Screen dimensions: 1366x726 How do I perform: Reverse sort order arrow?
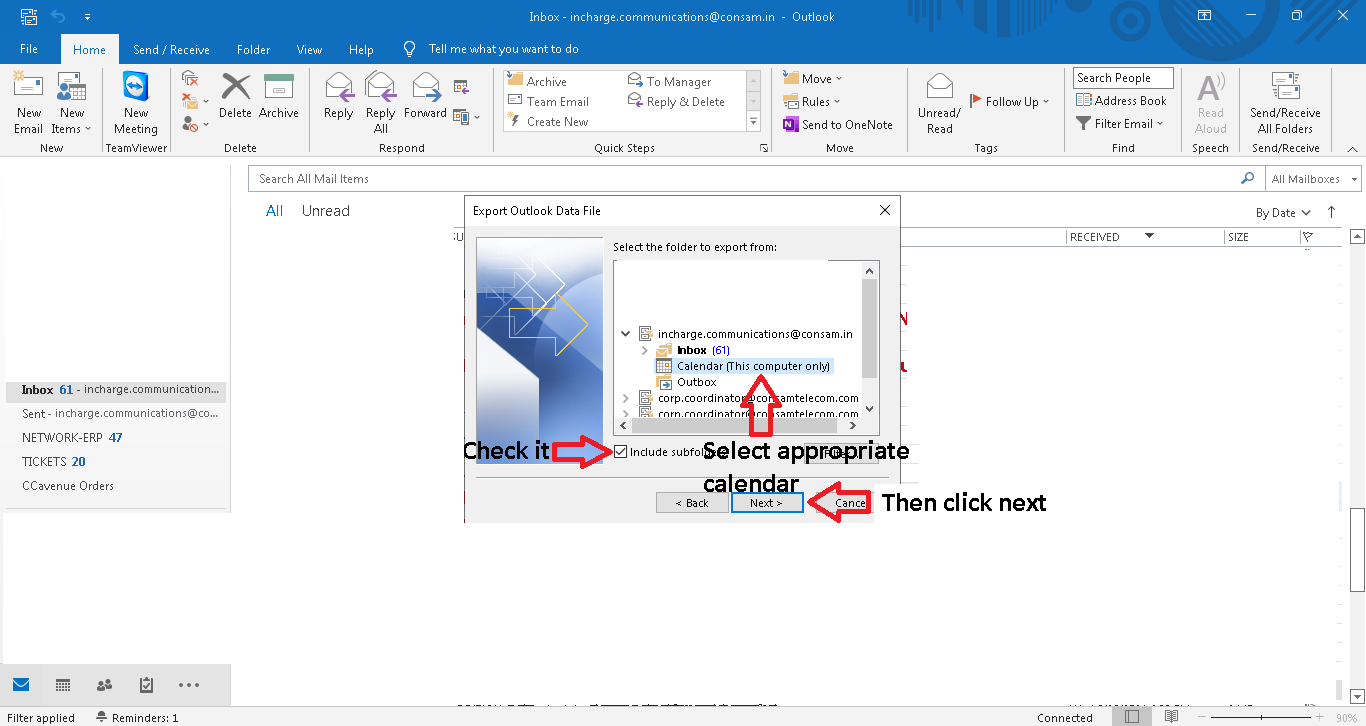1332,212
